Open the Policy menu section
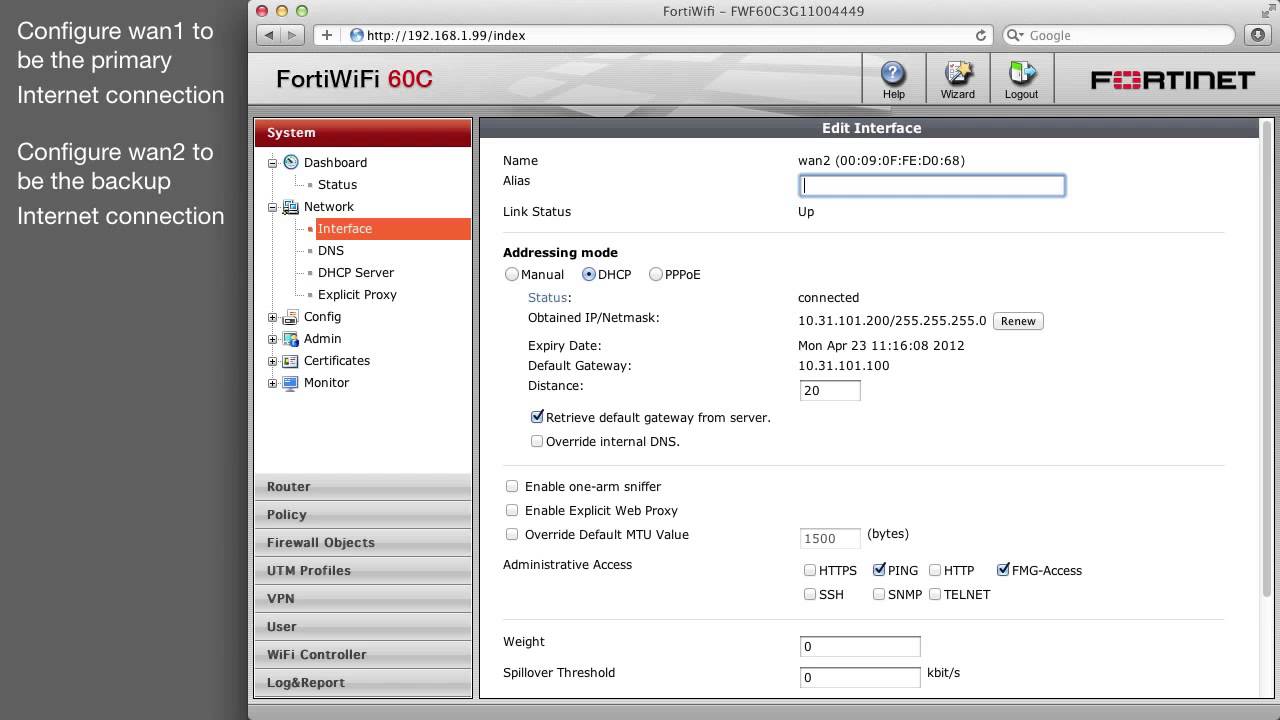Image resolution: width=1280 pixels, height=720 pixels. pos(363,514)
